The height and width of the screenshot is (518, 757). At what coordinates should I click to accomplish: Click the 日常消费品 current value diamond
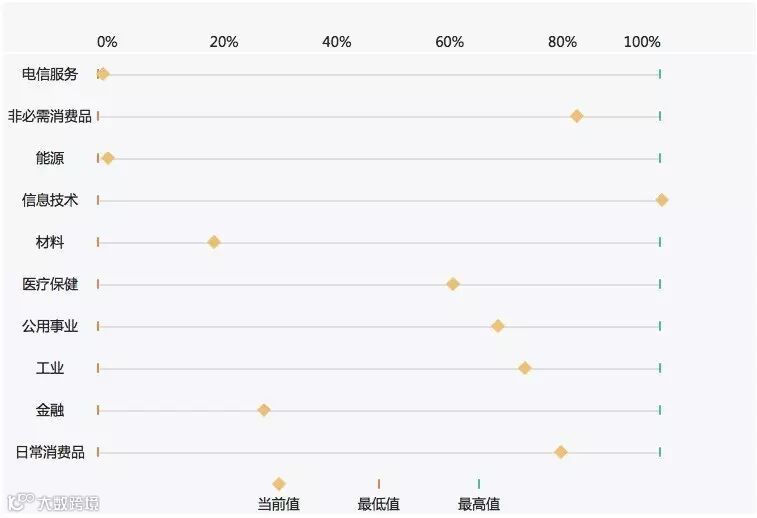pyautogui.click(x=560, y=452)
